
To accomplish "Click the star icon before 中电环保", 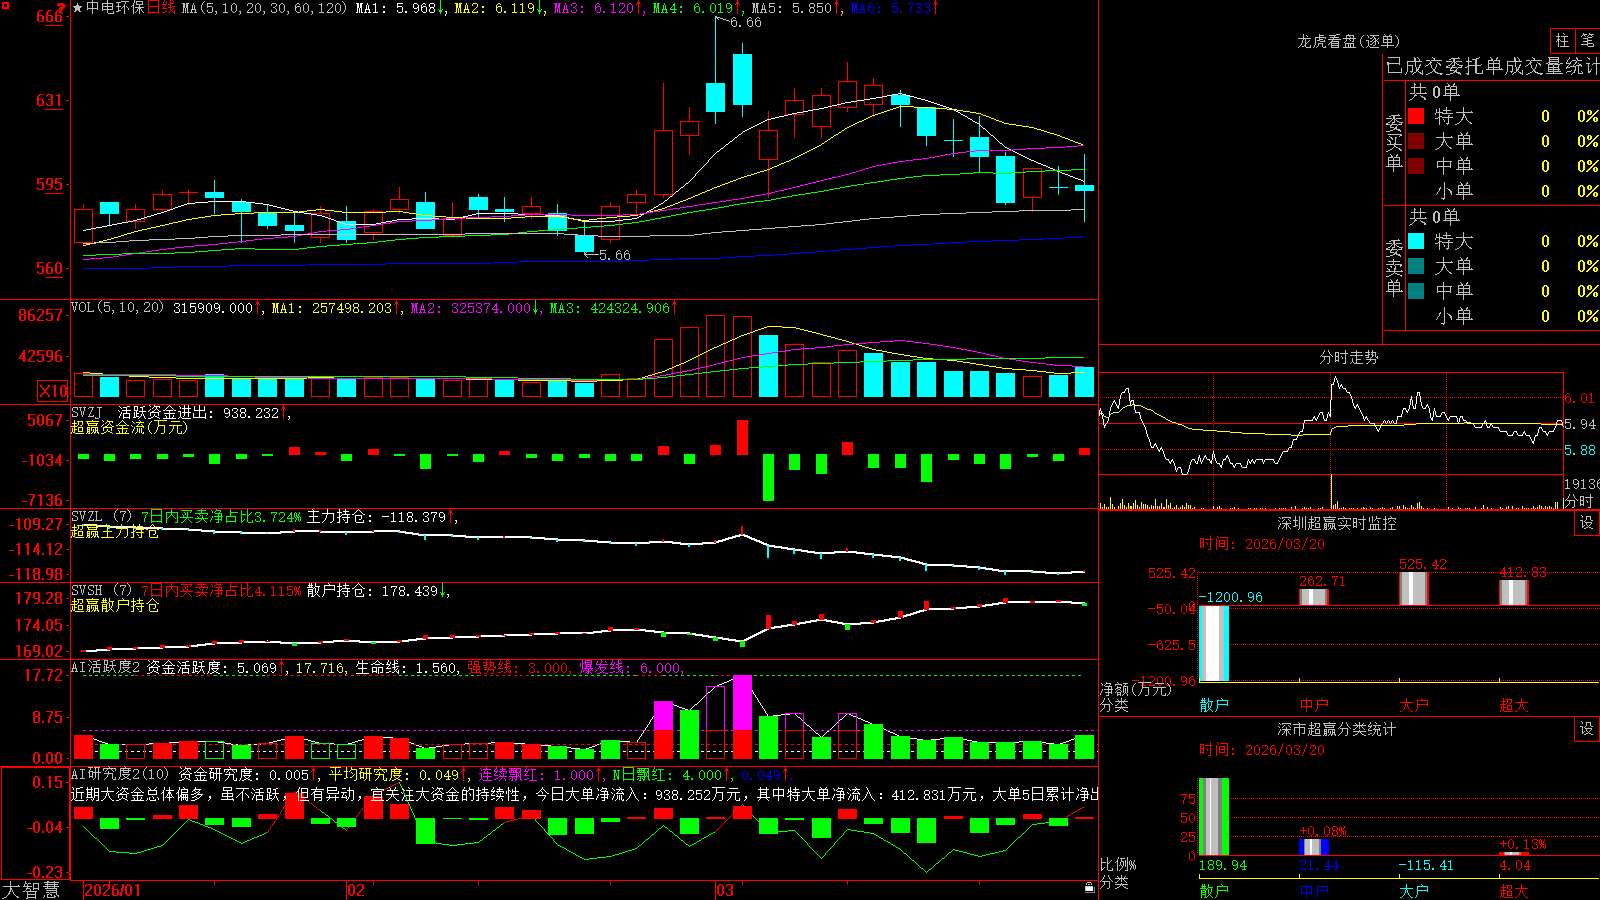I will [x=78, y=8].
